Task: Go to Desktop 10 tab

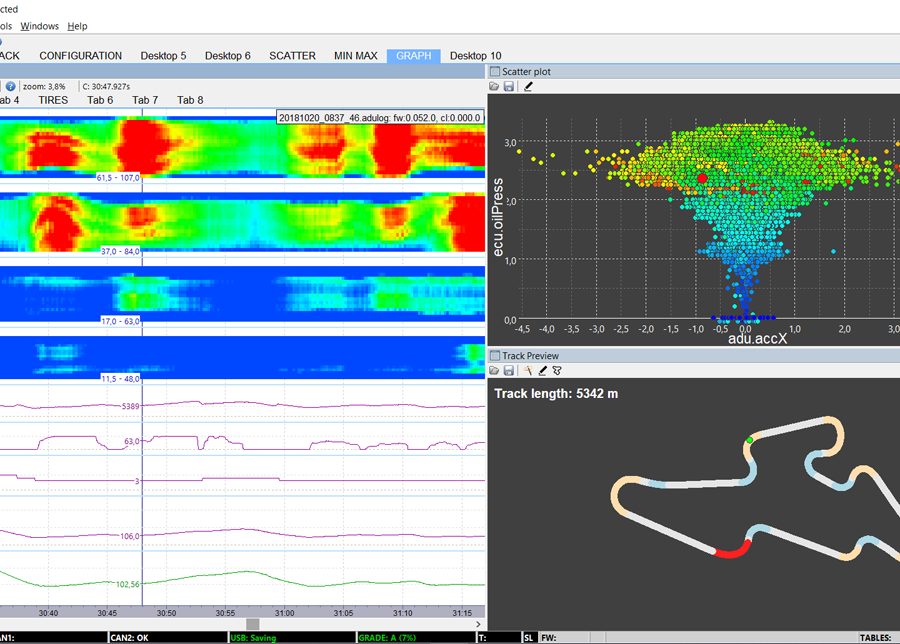Action: pos(475,56)
